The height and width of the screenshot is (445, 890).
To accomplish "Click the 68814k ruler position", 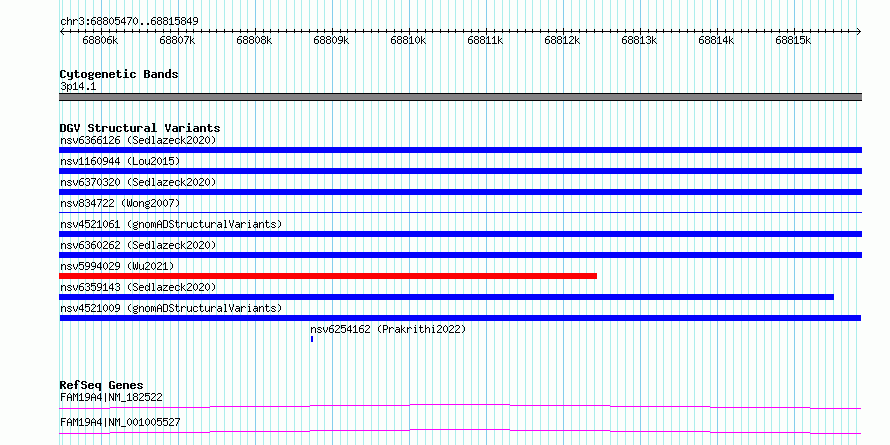I will [x=716, y=41].
